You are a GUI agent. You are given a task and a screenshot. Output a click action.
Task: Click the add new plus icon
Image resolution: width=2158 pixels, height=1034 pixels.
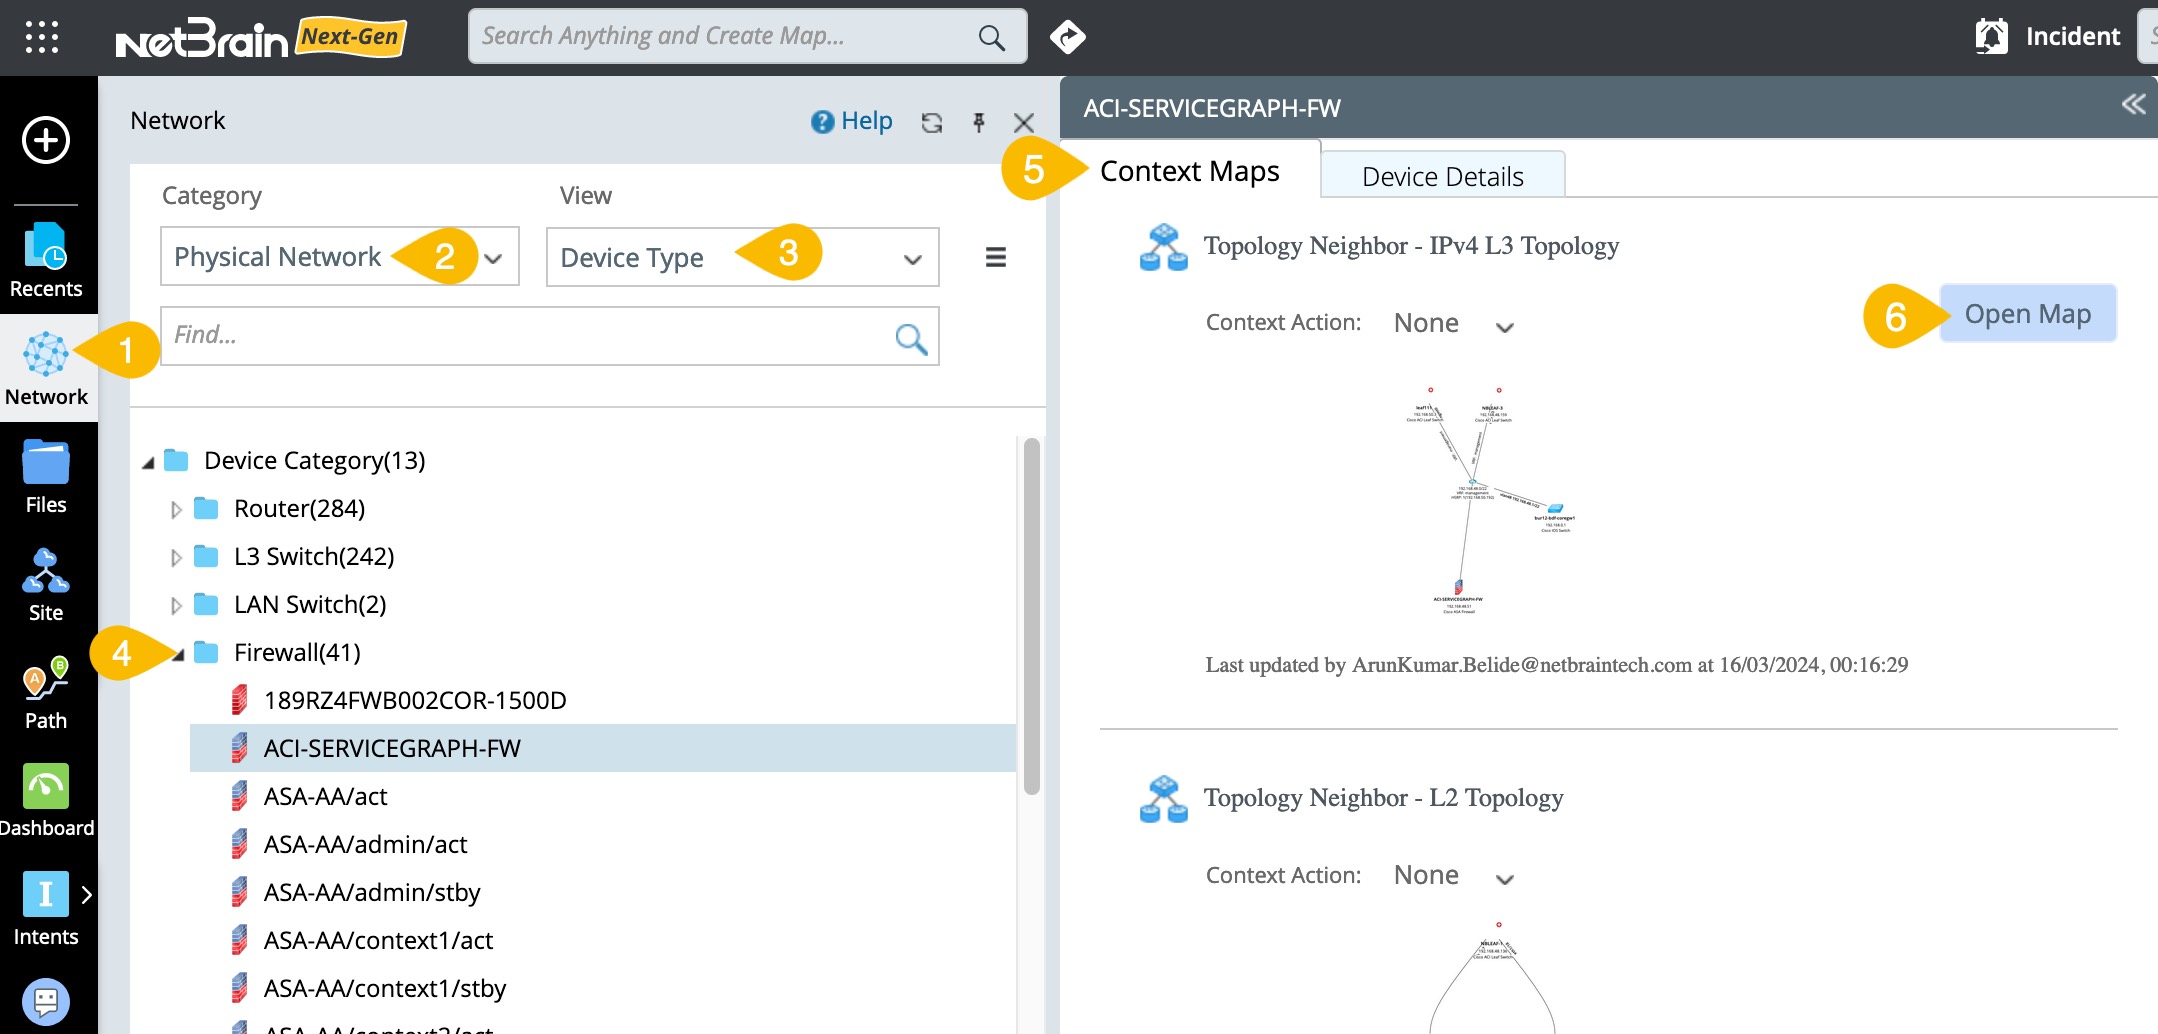(x=46, y=140)
